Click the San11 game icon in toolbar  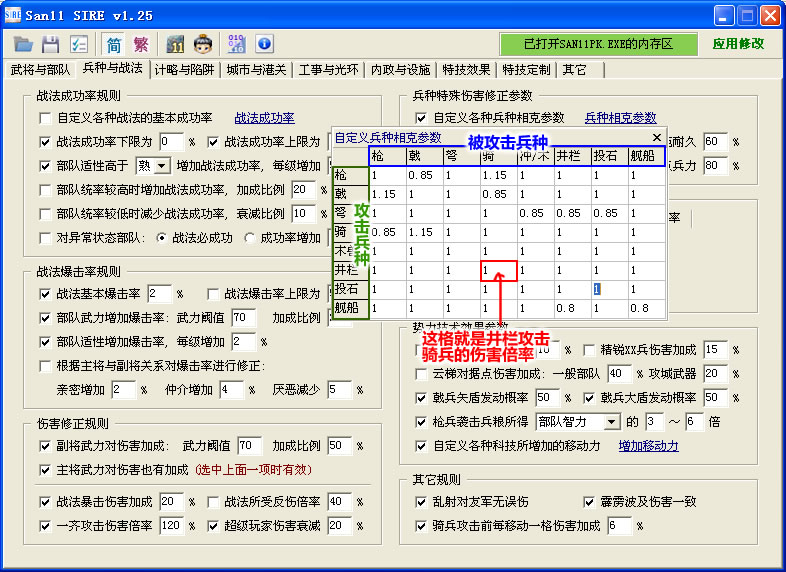click(x=176, y=44)
